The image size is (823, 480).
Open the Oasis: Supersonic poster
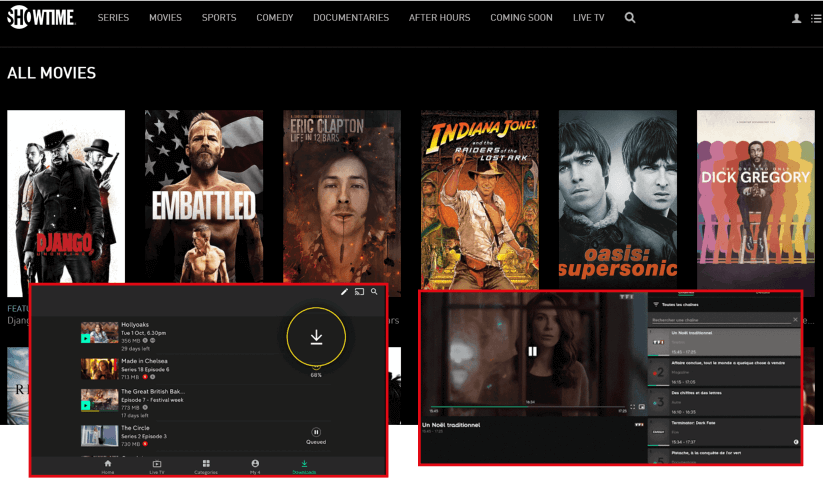point(618,199)
